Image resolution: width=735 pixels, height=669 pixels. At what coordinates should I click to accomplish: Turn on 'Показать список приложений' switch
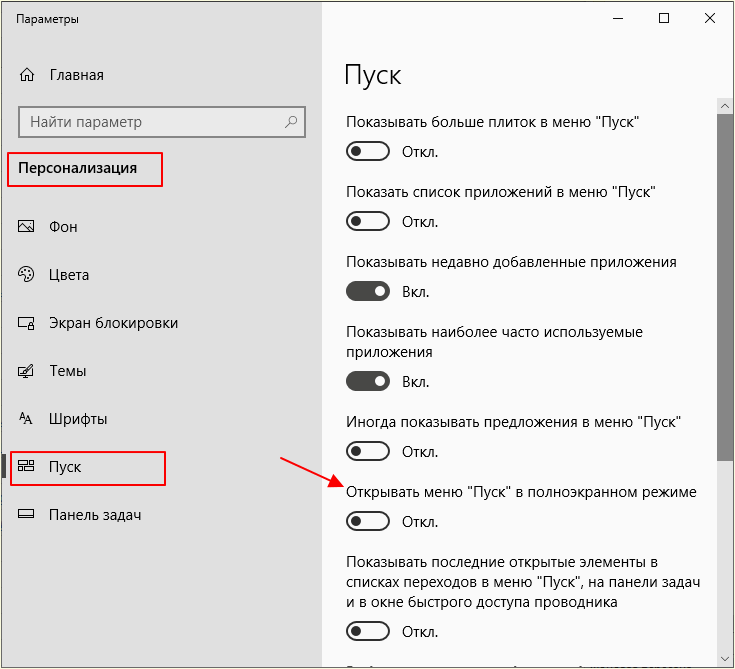(368, 221)
